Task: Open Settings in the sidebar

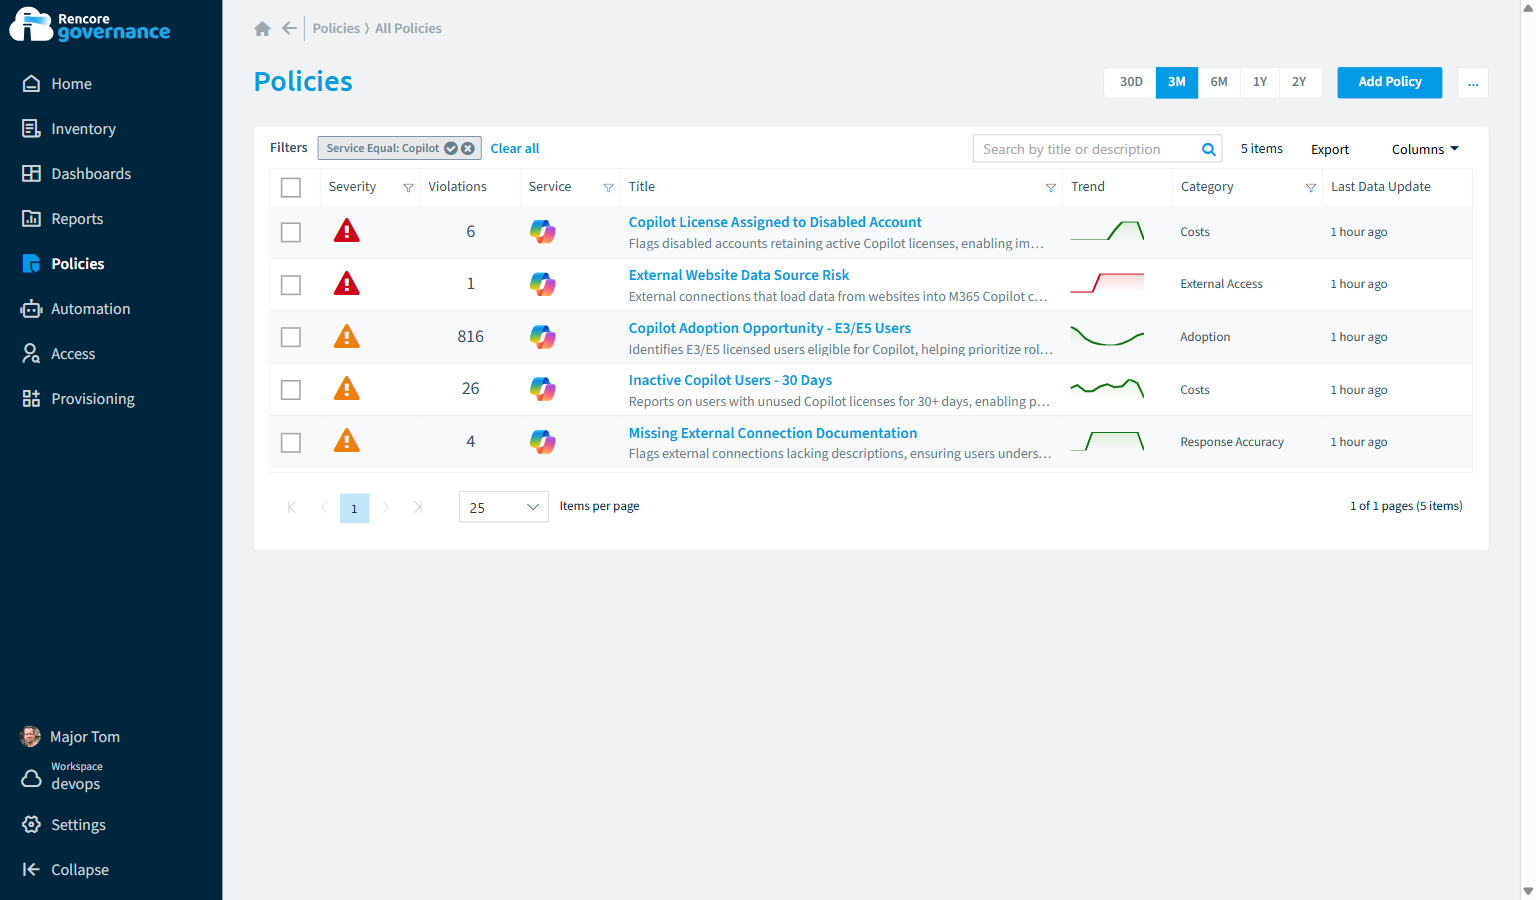Action: point(64,825)
